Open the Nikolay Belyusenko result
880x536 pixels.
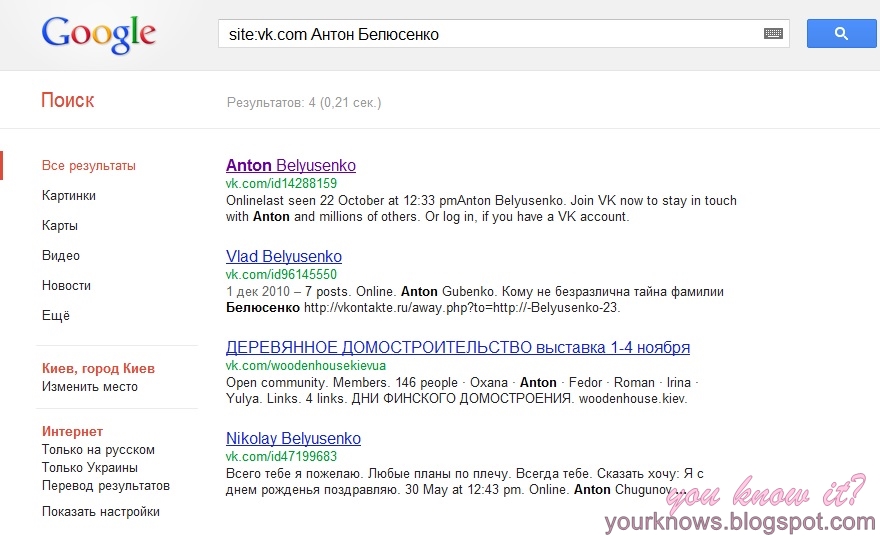293,439
